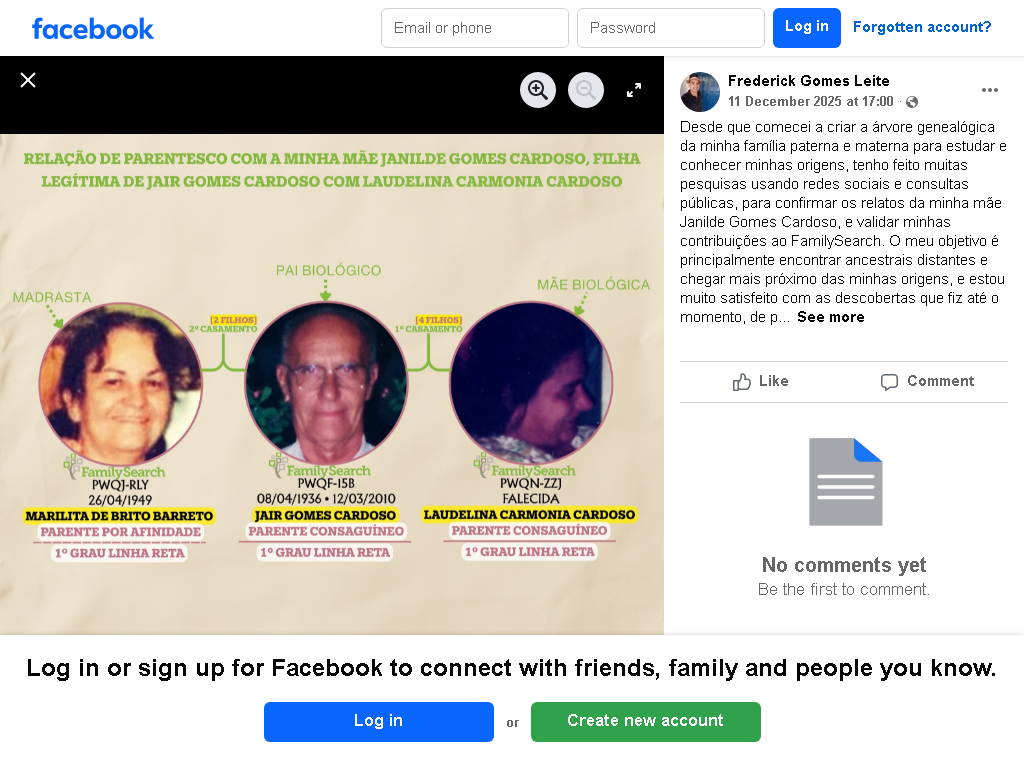Click Frederick Gomes Leite's profile picture
The image size is (1024, 768).
699,91
